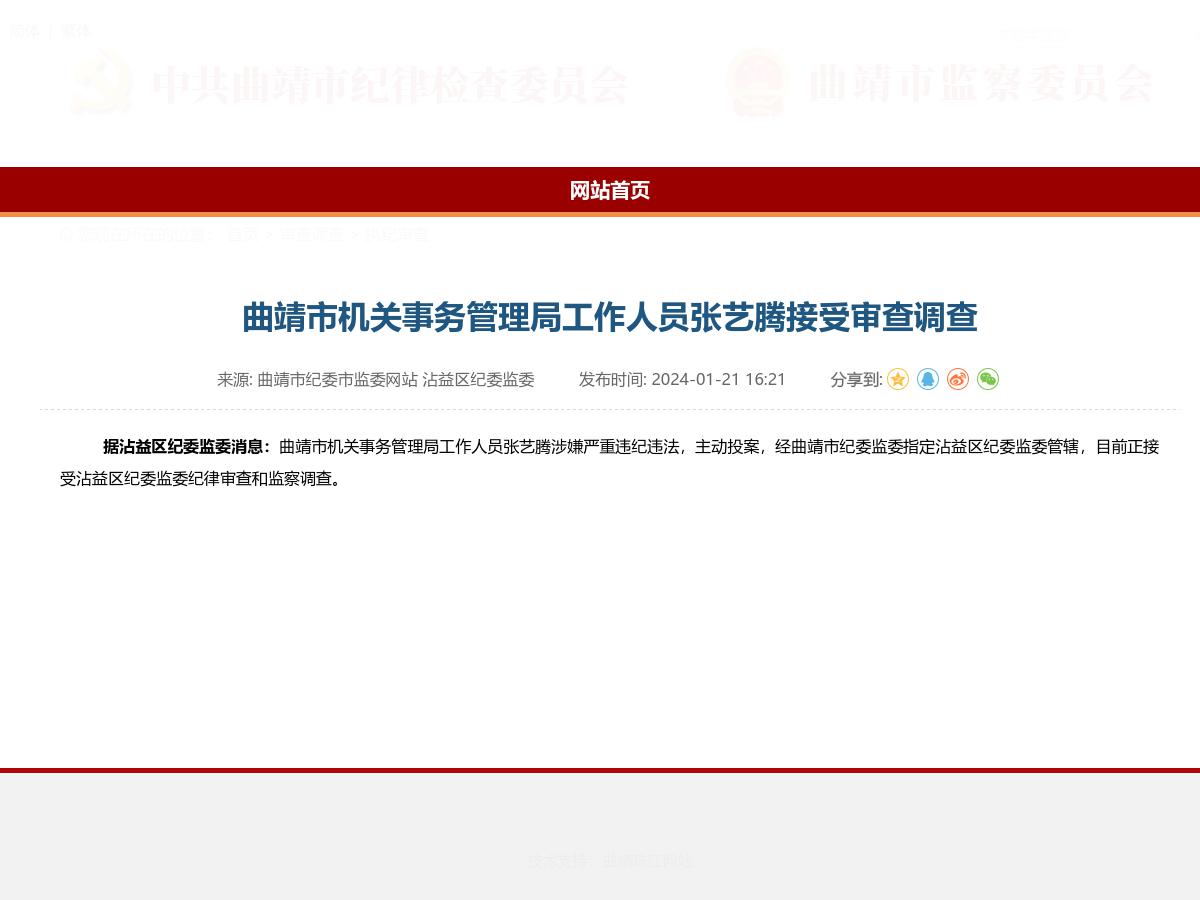Click the 沾益区纪委监委 source link
The width and height of the screenshot is (1200, 900).
click(479, 379)
